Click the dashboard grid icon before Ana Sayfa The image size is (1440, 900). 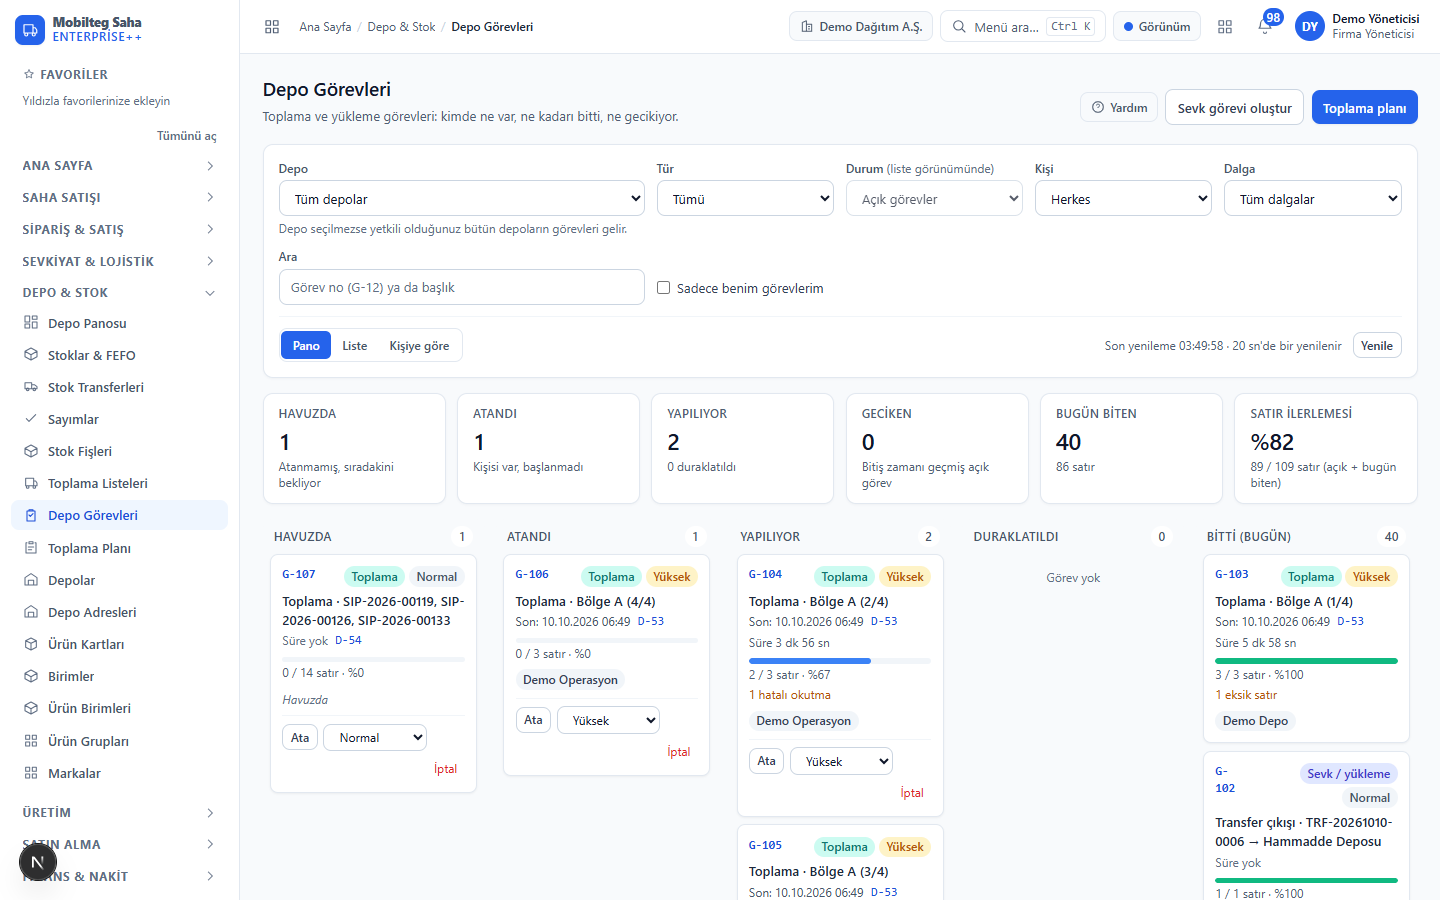(272, 27)
